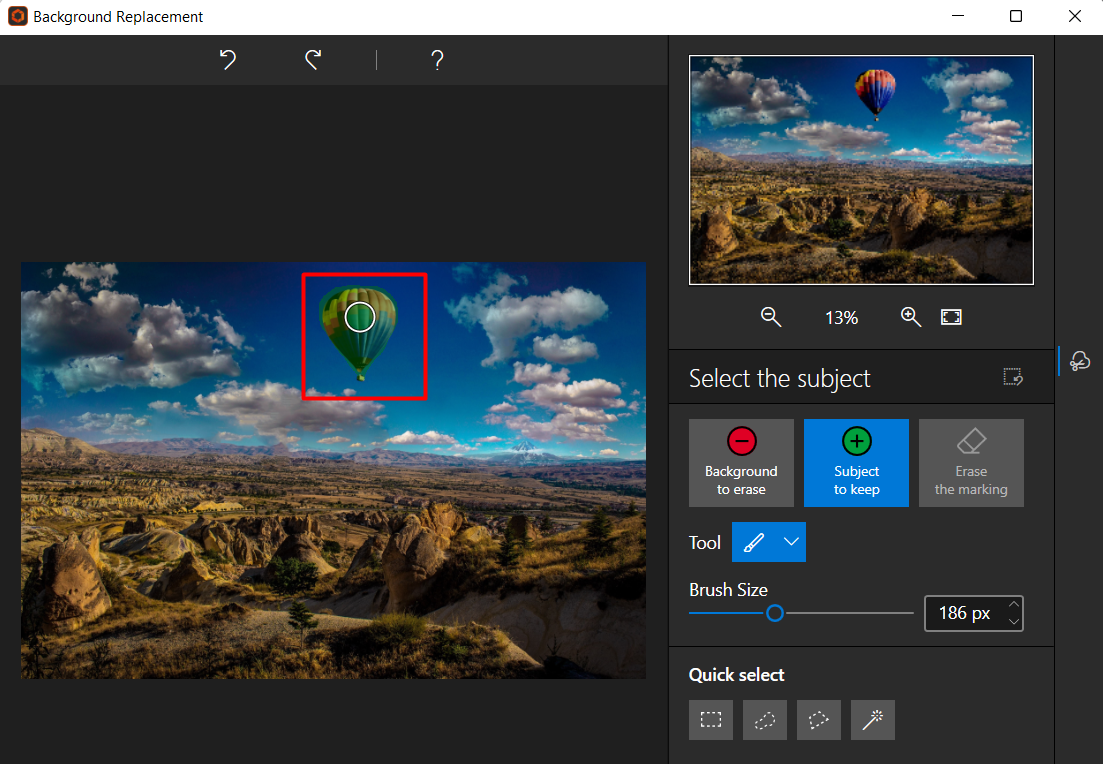1103x764 pixels.
Task: Click the brush tool icon
Action: coord(753,542)
